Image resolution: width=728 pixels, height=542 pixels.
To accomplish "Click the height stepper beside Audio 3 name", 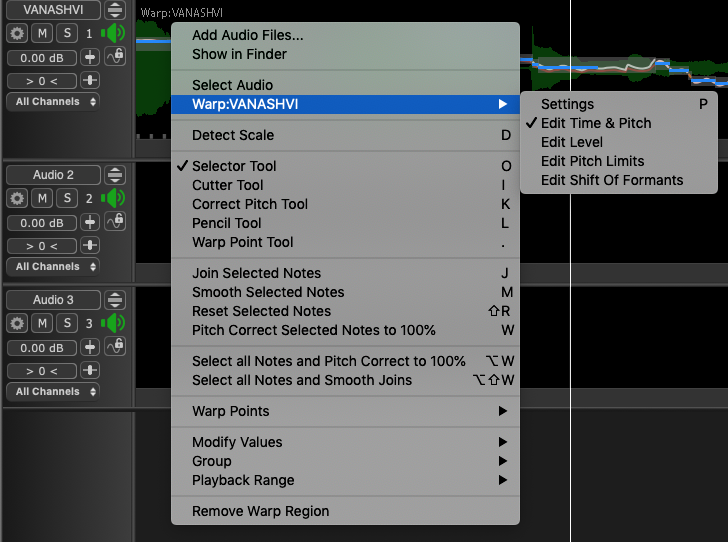I will point(116,300).
